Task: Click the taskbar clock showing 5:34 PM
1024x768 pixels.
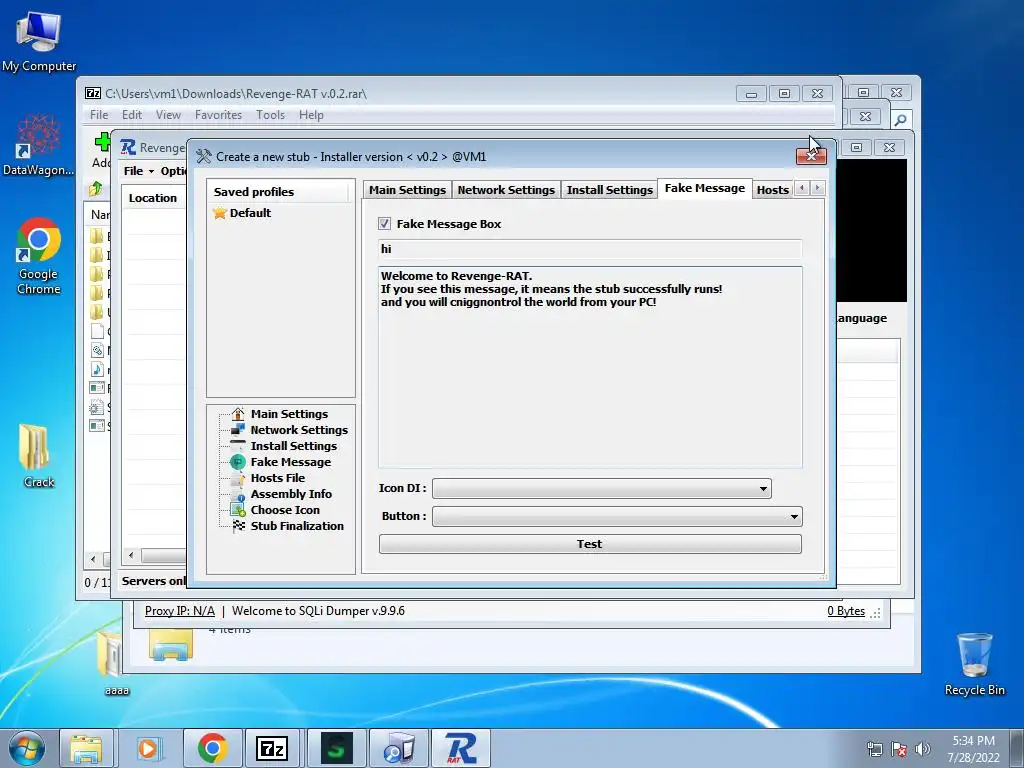Action: 973,749
